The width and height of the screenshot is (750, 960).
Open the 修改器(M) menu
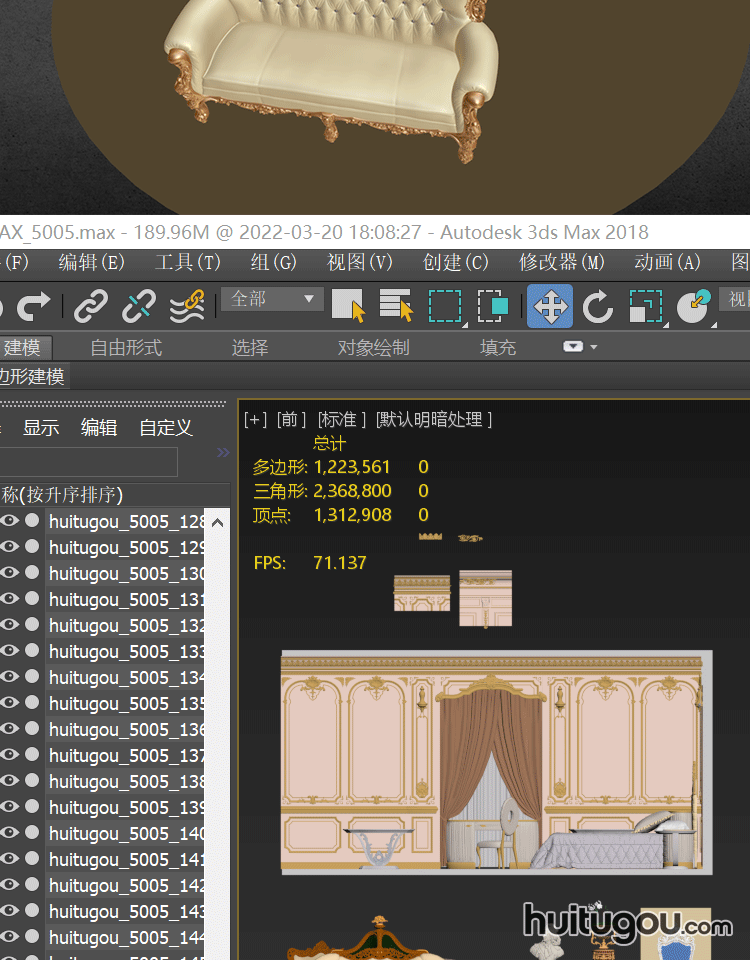(562, 262)
